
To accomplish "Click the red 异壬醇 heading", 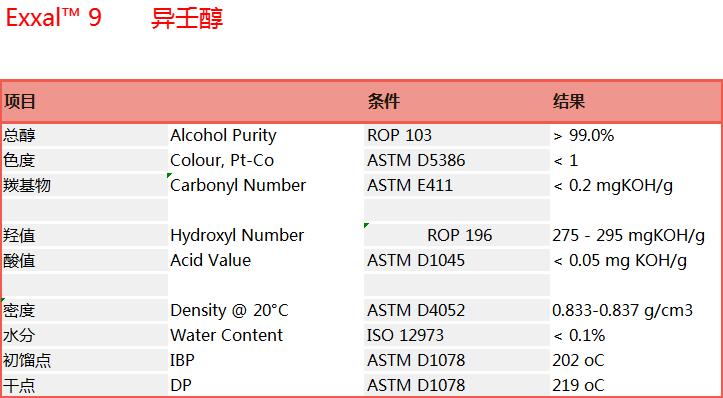I will [187, 19].
